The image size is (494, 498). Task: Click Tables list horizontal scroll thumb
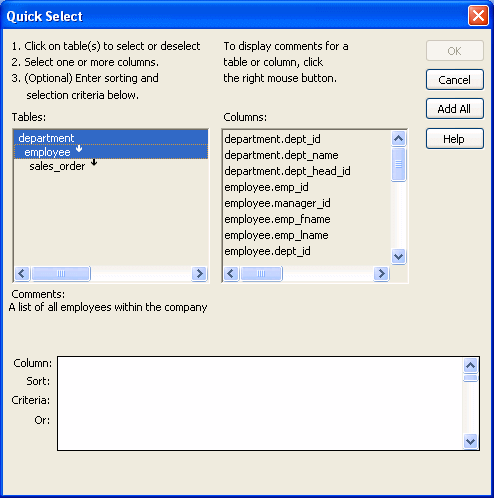pyautogui.click(x=61, y=274)
